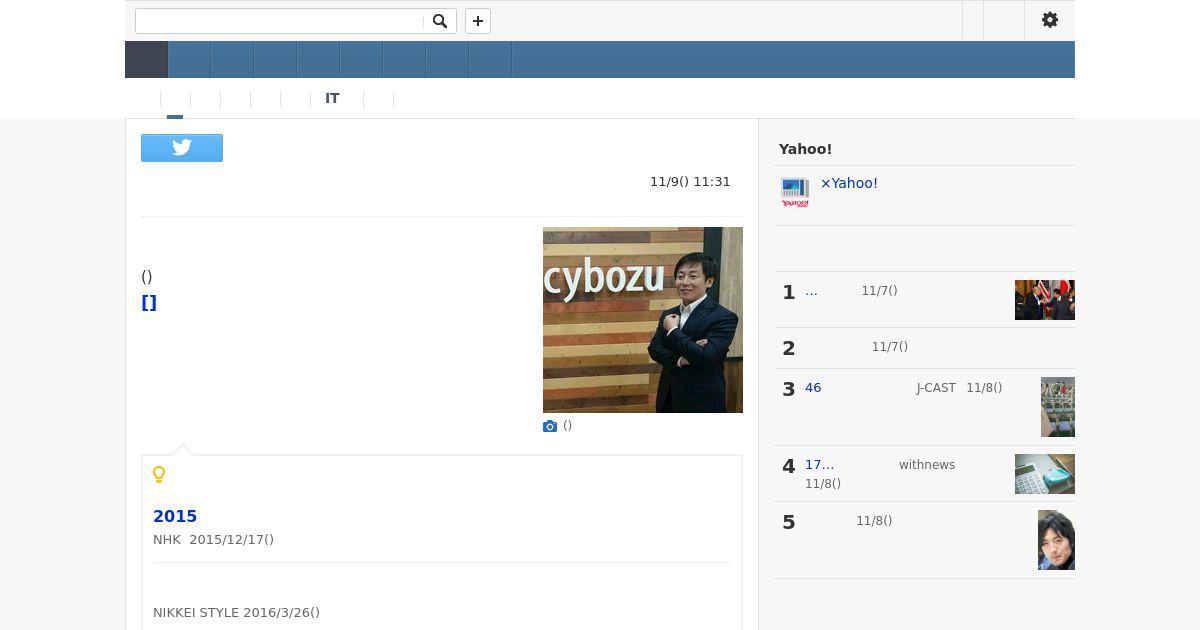Screen dimensions: 1200x630
Task: Click the plus button beside search
Action: coord(478,21)
